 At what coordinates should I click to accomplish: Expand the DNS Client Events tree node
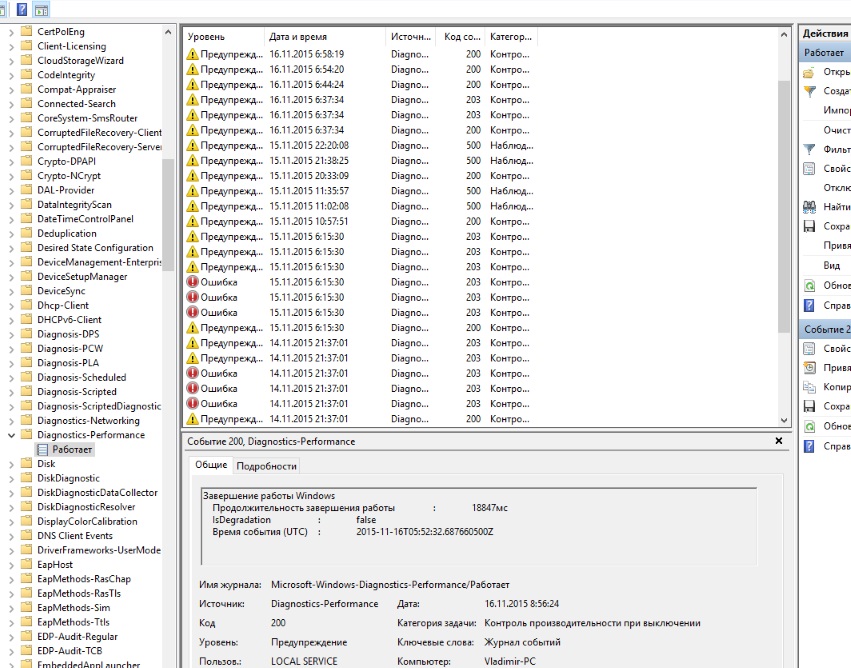(11, 536)
